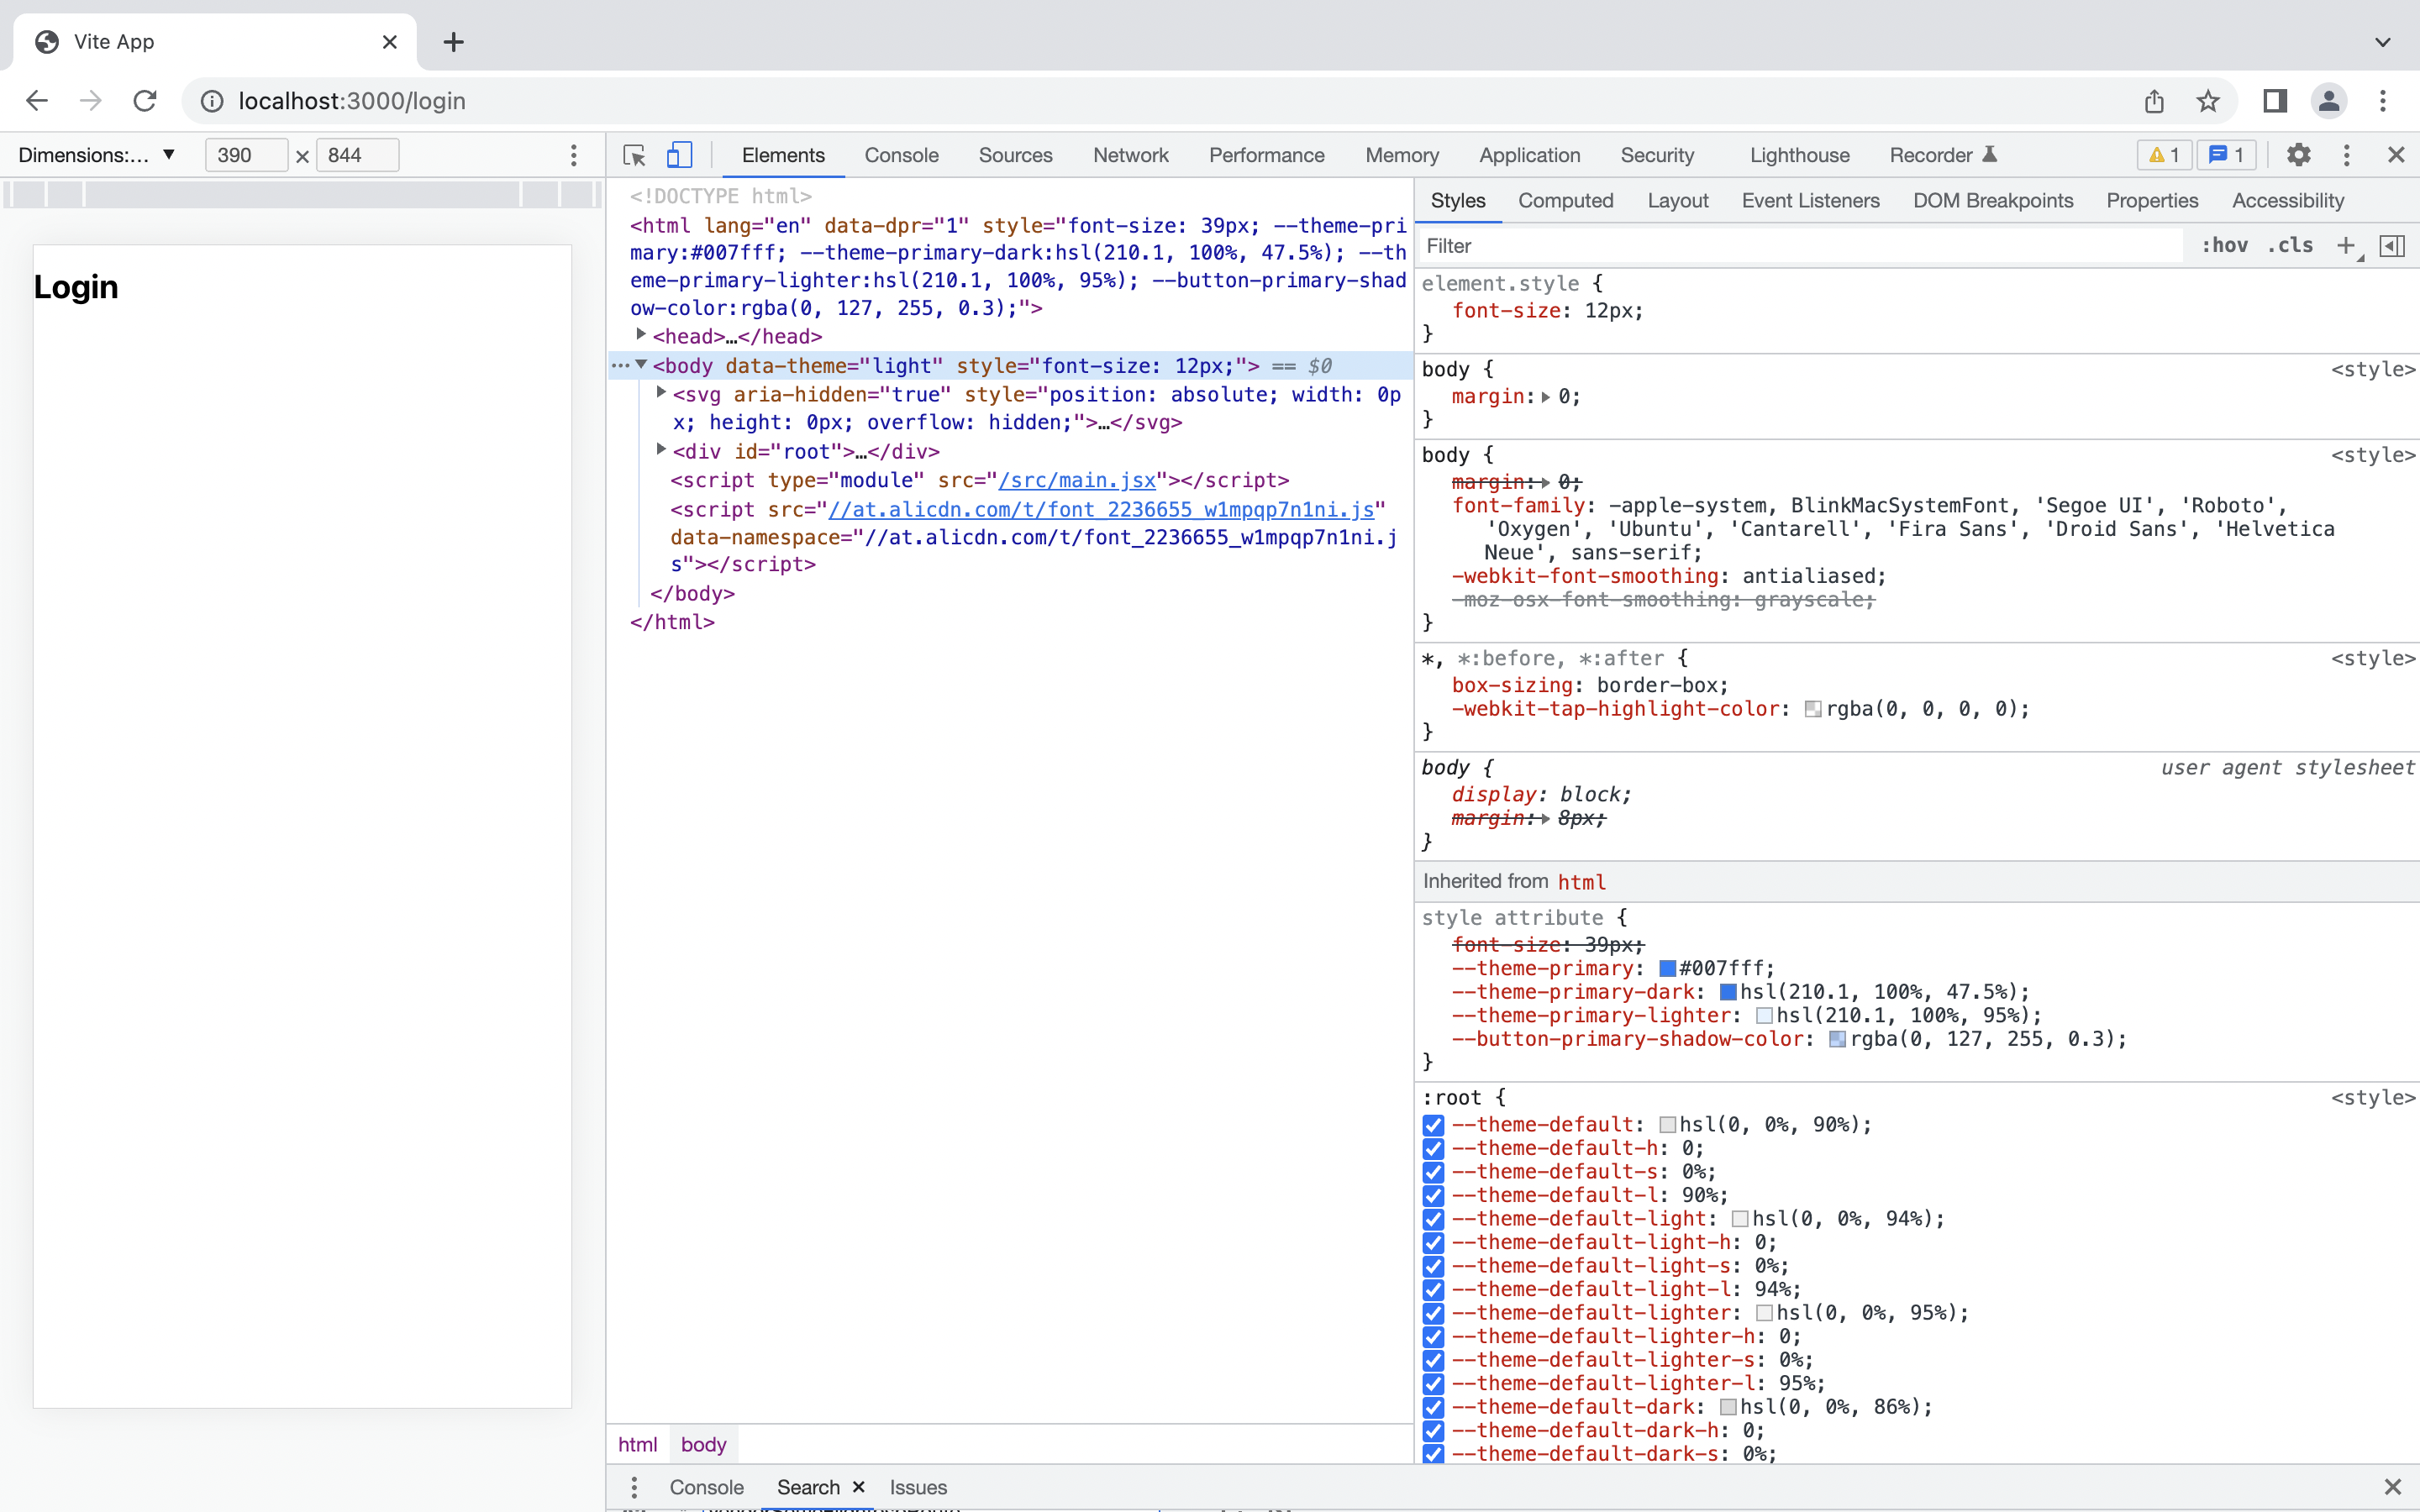Add a new style rule
The height and width of the screenshot is (1512, 2420).
[2347, 246]
